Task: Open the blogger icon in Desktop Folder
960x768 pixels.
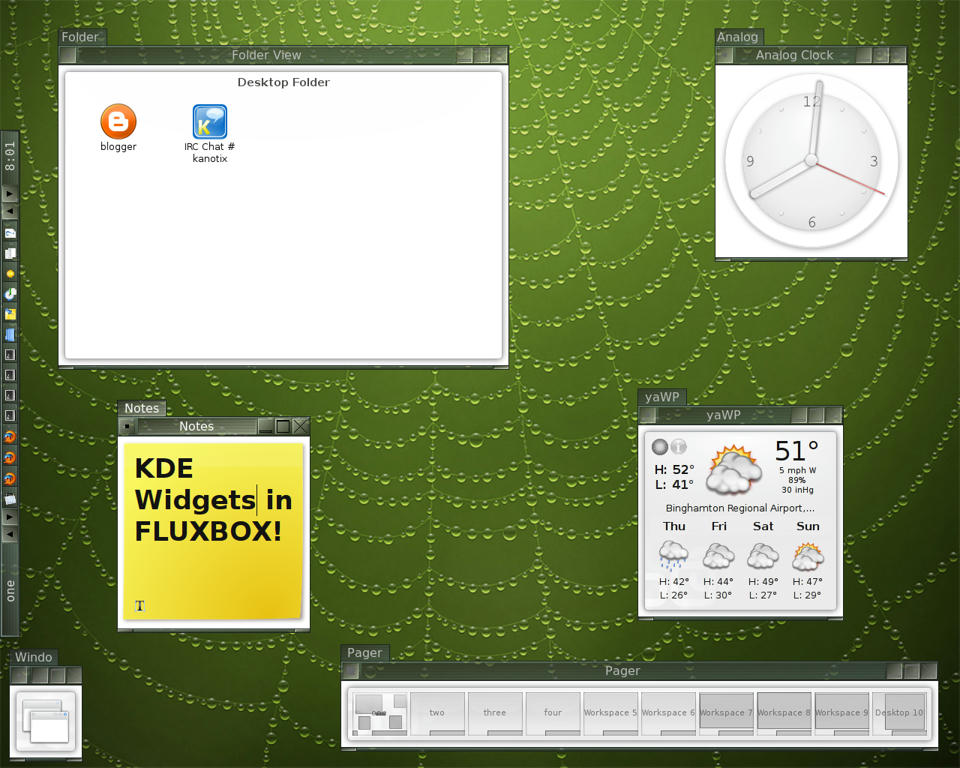Action: 118,122
